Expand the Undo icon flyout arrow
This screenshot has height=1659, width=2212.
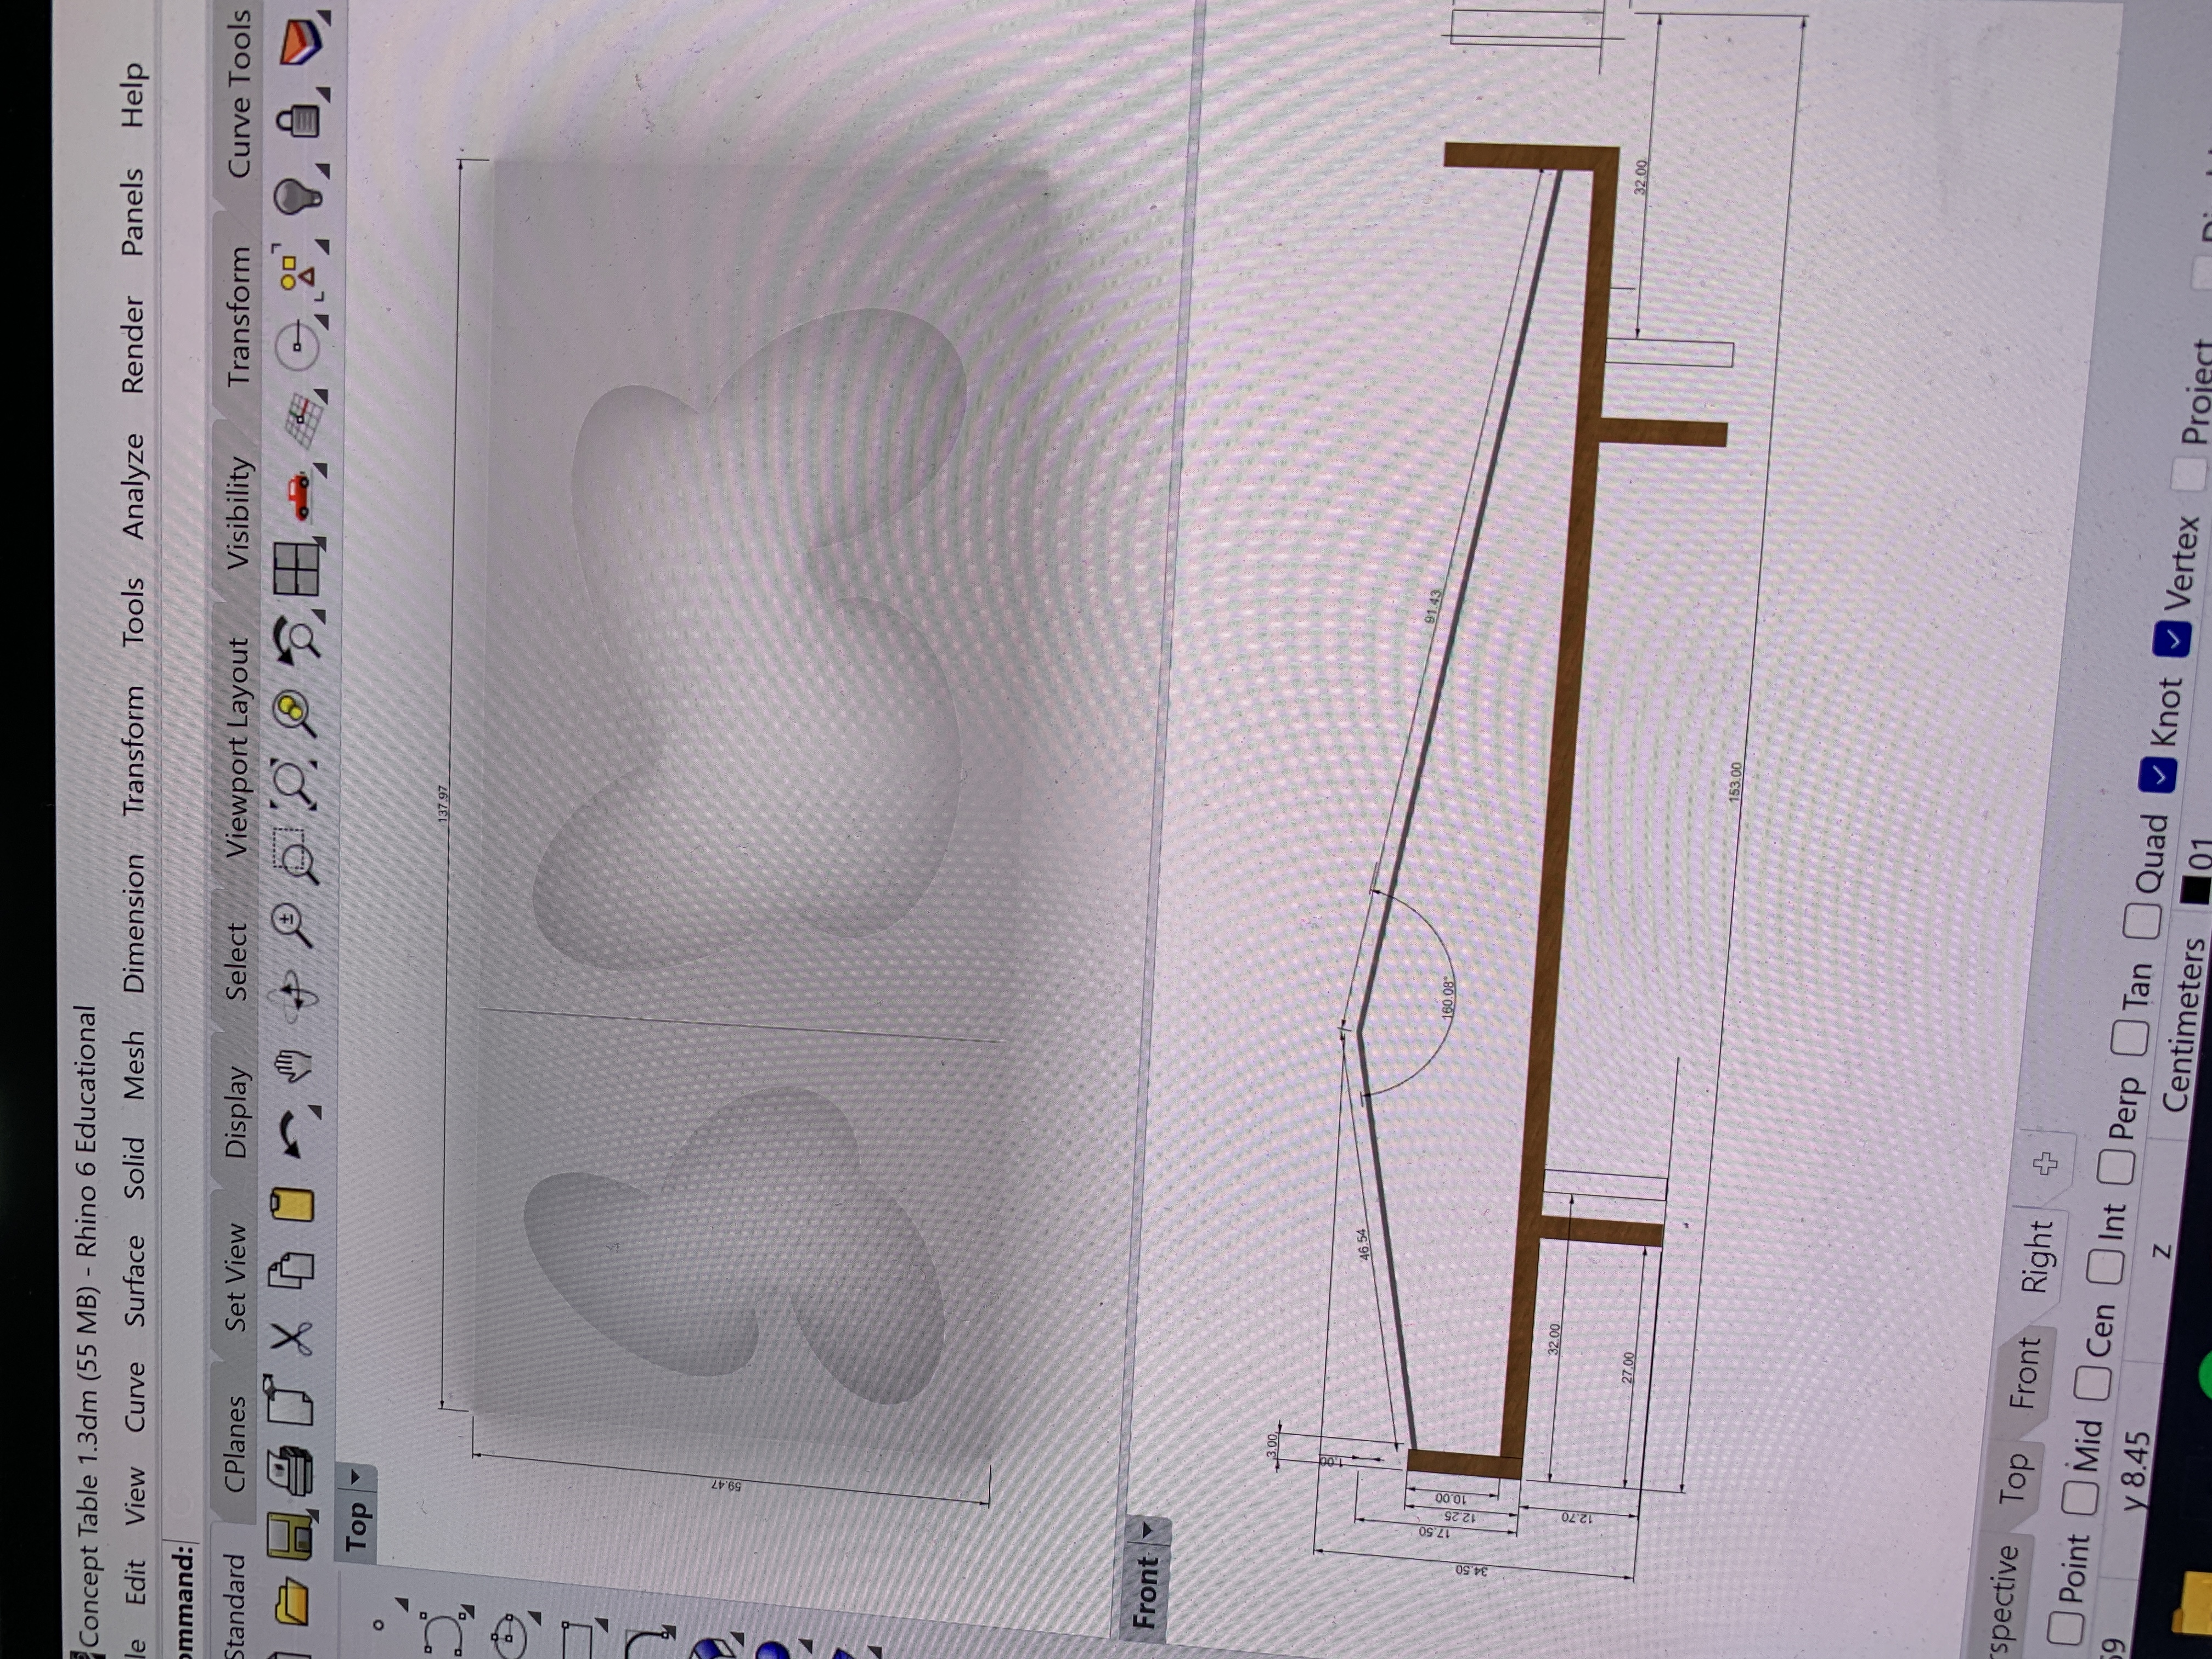coord(316,1112)
